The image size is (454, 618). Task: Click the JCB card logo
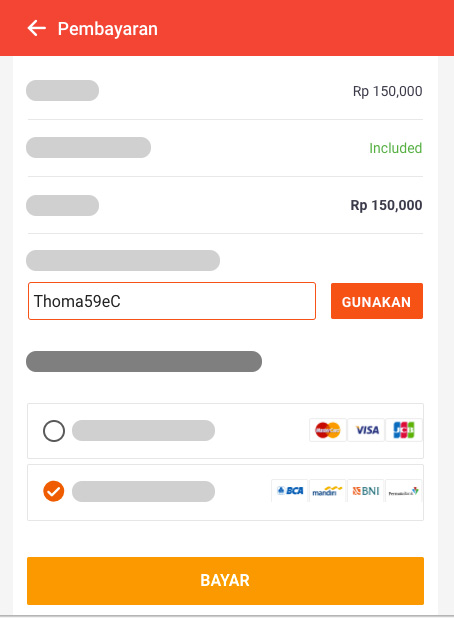[x=404, y=430]
